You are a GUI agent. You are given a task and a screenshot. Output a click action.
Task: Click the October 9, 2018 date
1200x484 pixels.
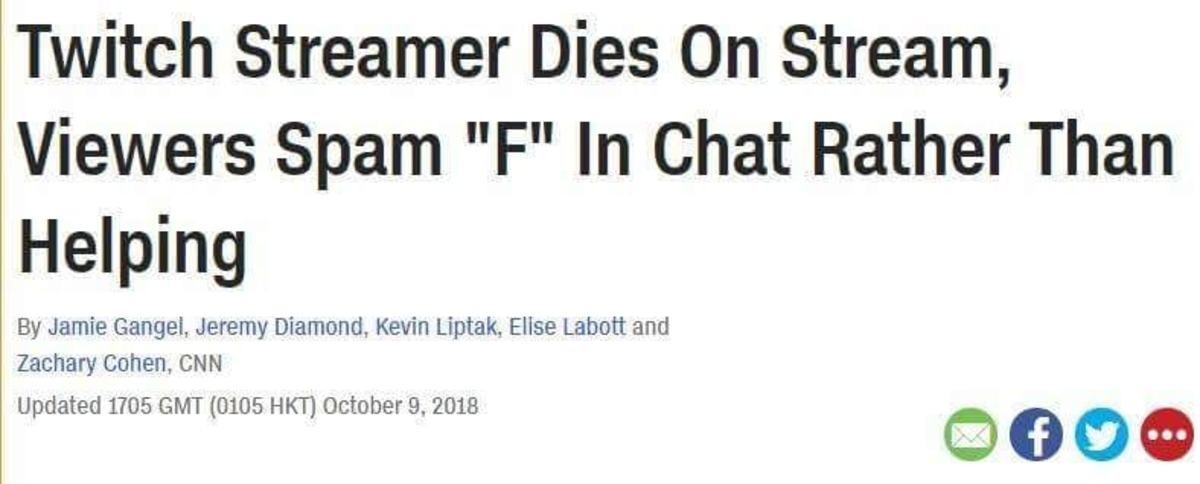(x=401, y=407)
